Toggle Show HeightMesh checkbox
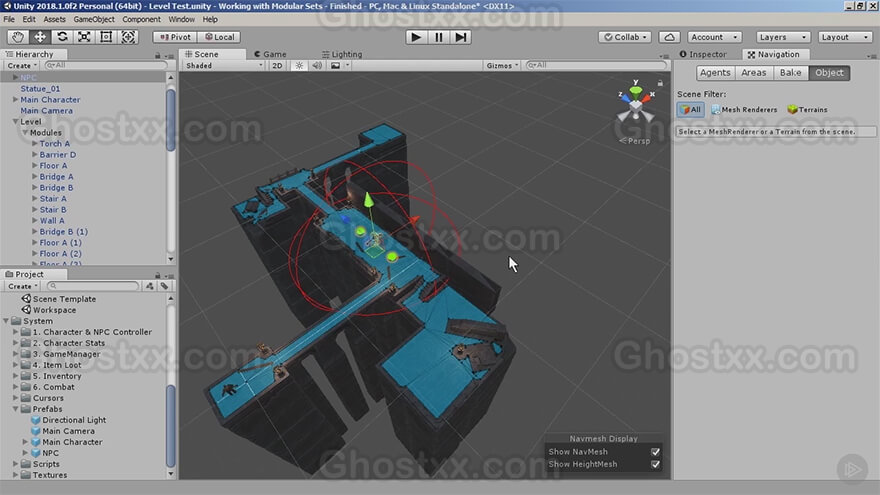This screenshot has height=495, width=880. click(x=655, y=464)
